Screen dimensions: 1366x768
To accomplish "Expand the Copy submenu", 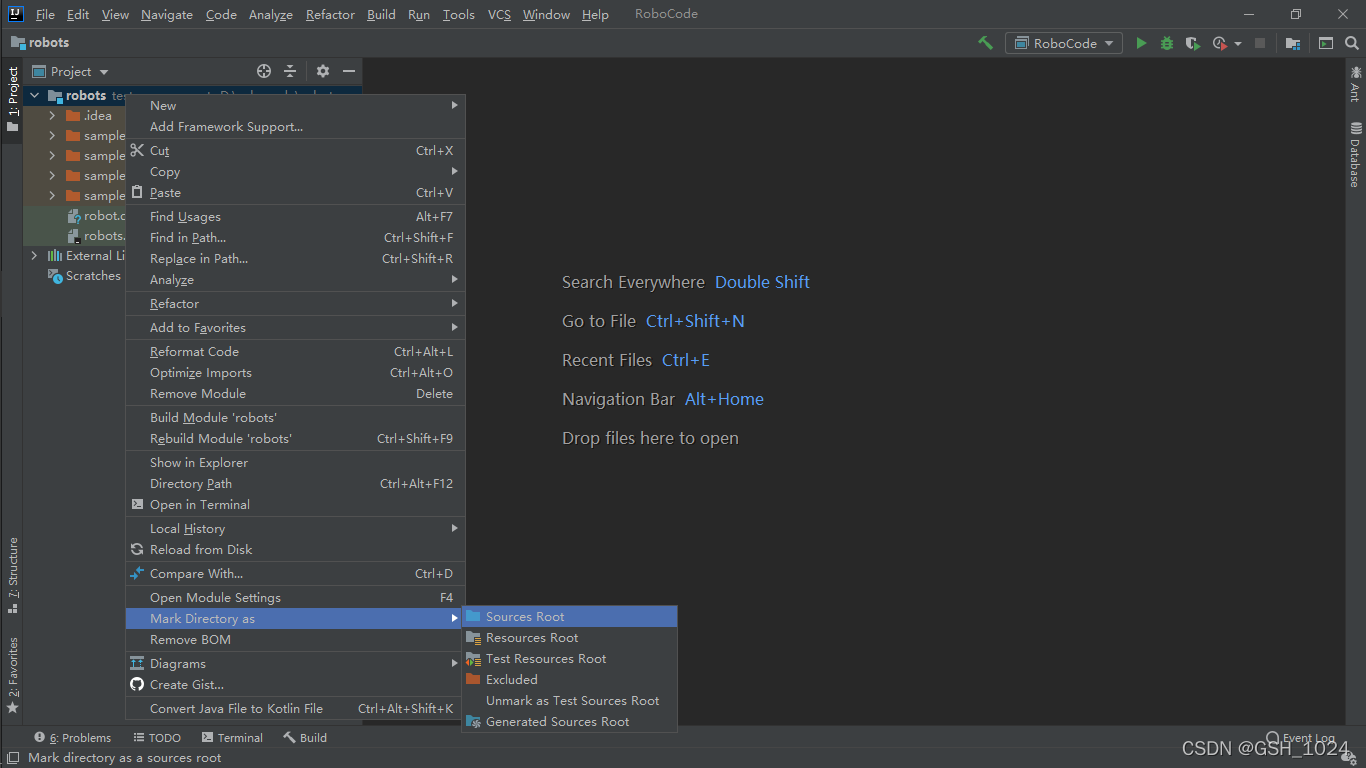I will 295,172.
